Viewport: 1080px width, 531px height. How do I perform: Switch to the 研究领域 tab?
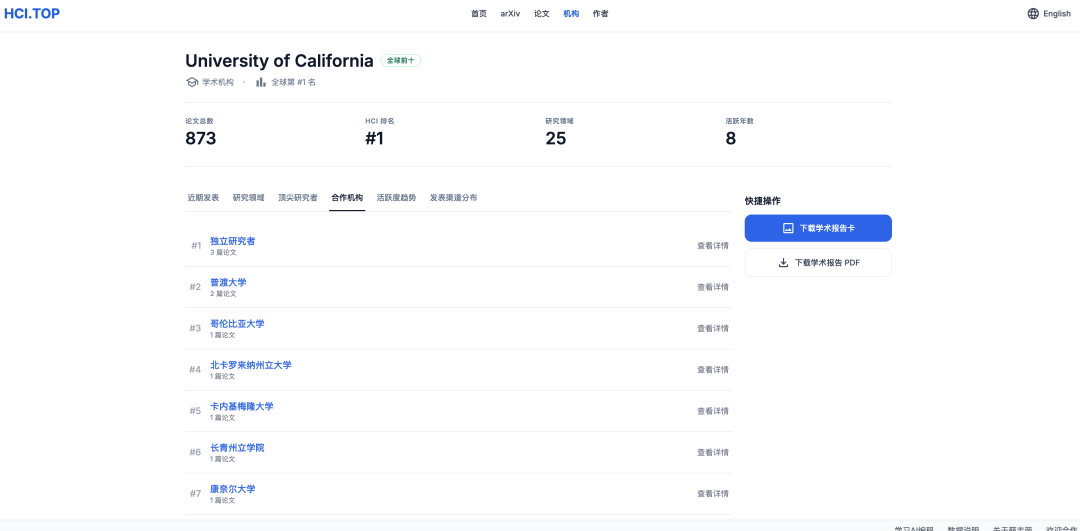click(249, 198)
